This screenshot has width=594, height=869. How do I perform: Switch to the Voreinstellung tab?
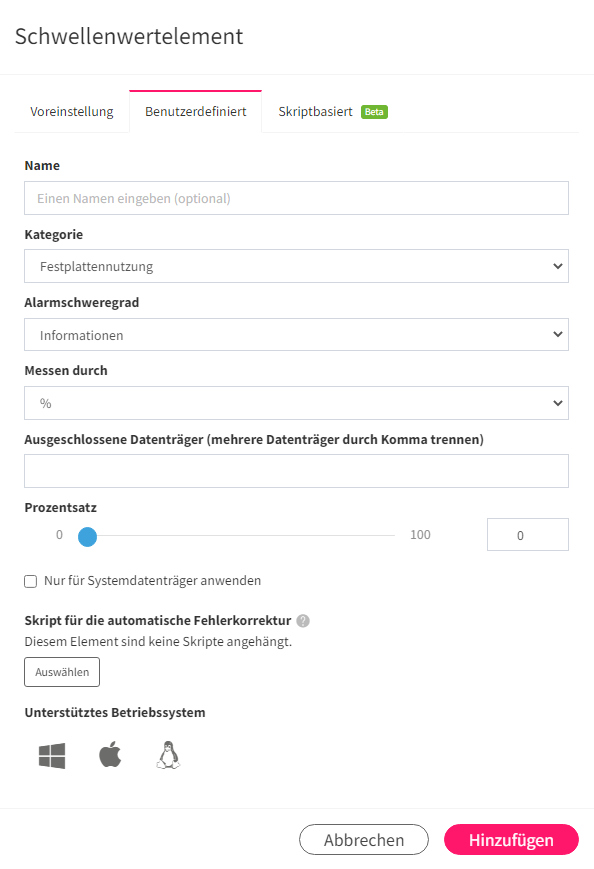71,111
